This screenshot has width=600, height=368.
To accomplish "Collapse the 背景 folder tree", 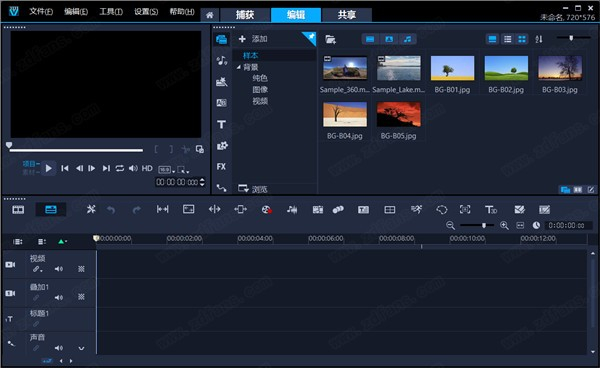I will (x=239, y=67).
